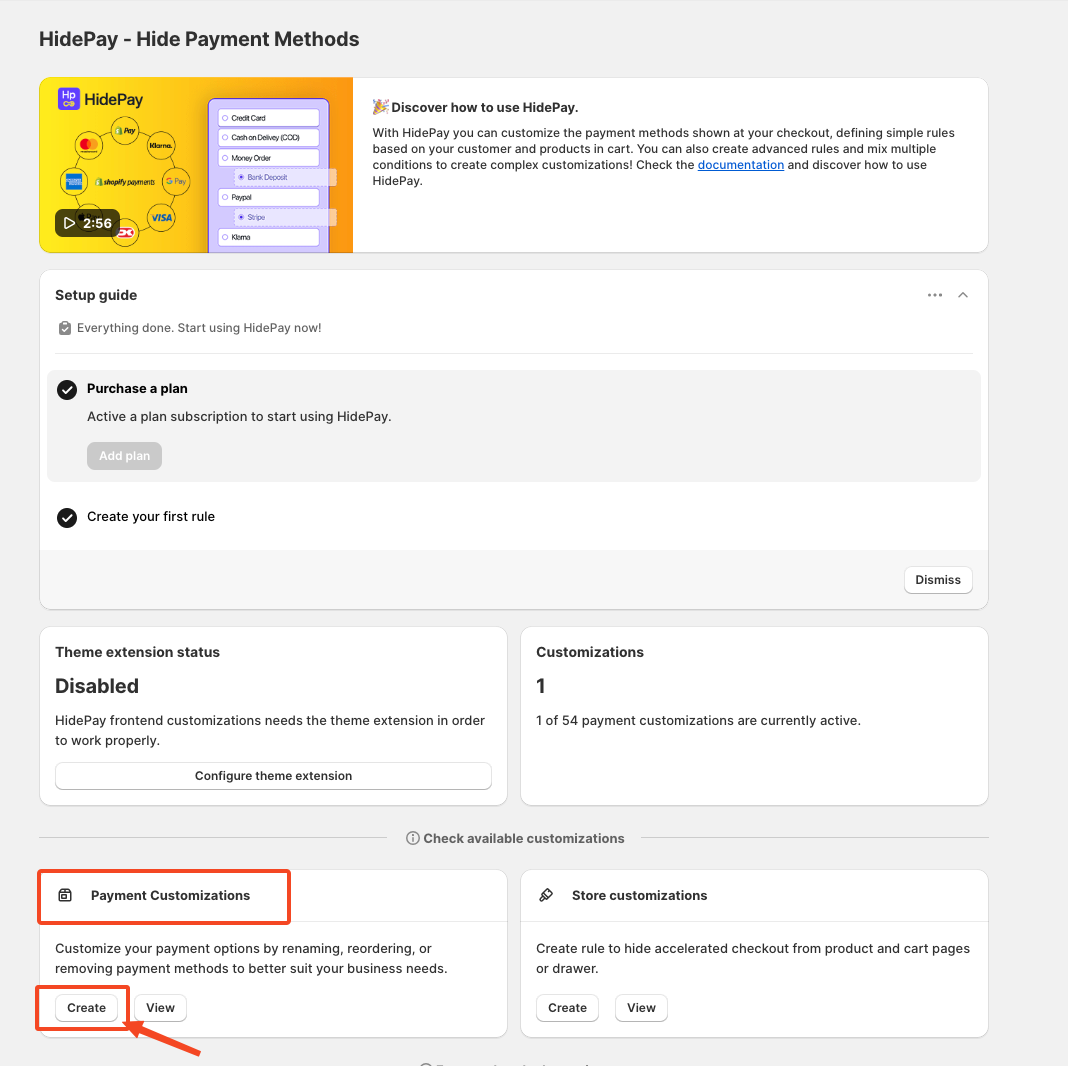Click the Theme extension status heading
This screenshot has height=1066, width=1068.
[138, 652]
